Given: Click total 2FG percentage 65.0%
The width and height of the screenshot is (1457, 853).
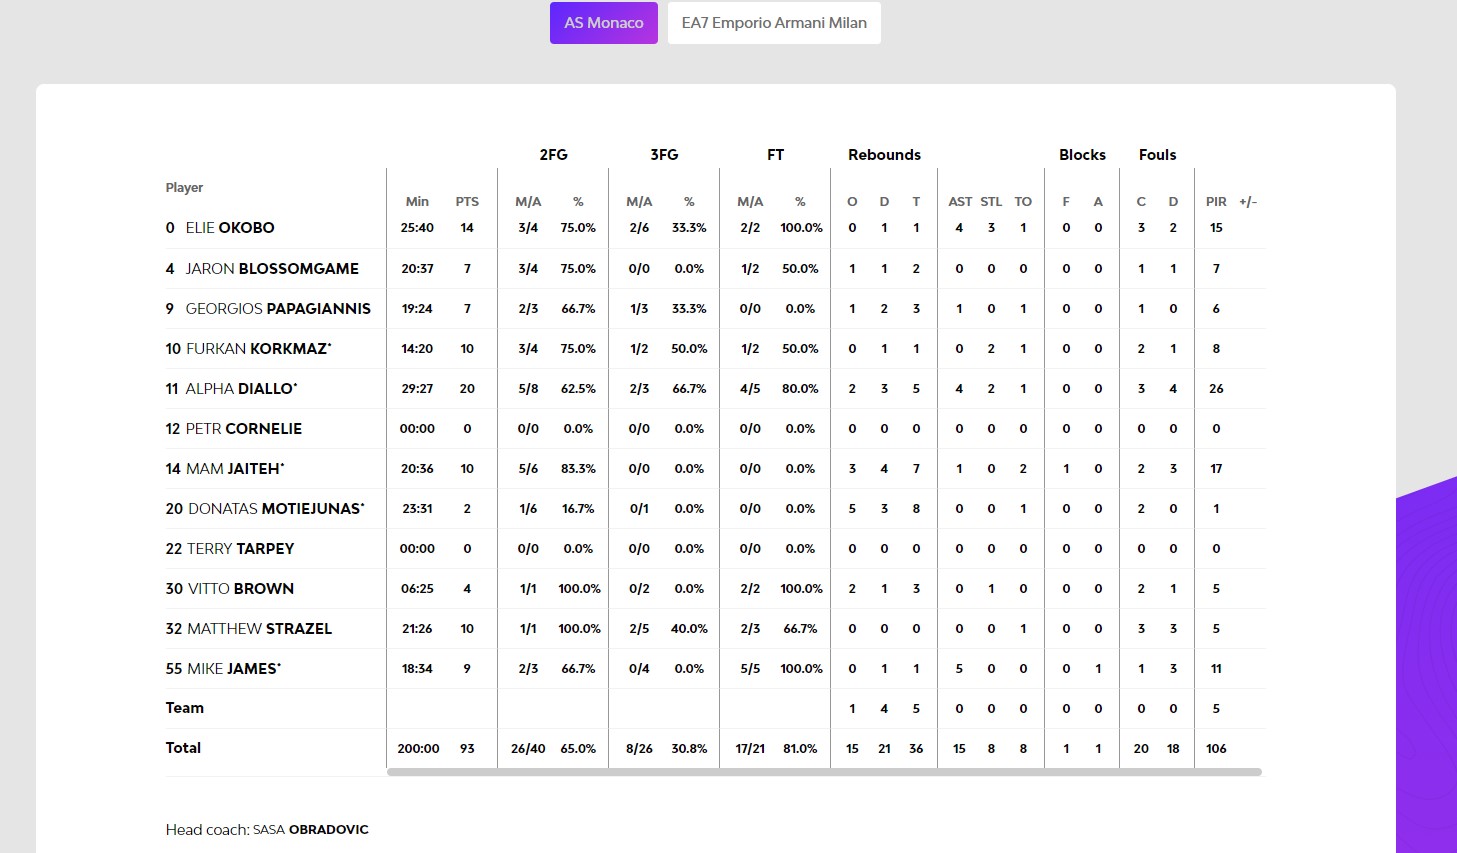Looking at the screenshot, I should tap(578, 748).
